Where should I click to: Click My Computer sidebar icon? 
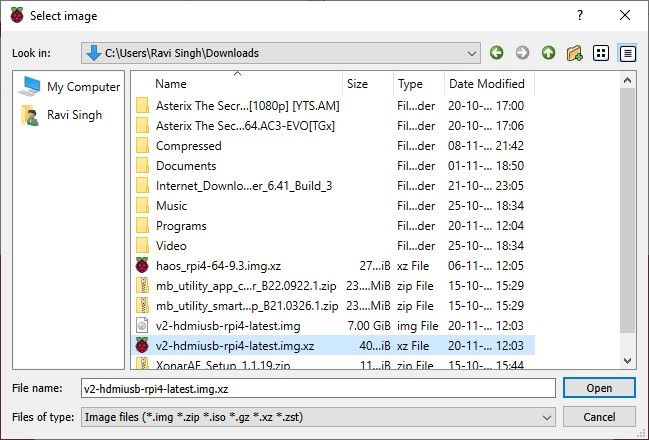coord(29,86)
